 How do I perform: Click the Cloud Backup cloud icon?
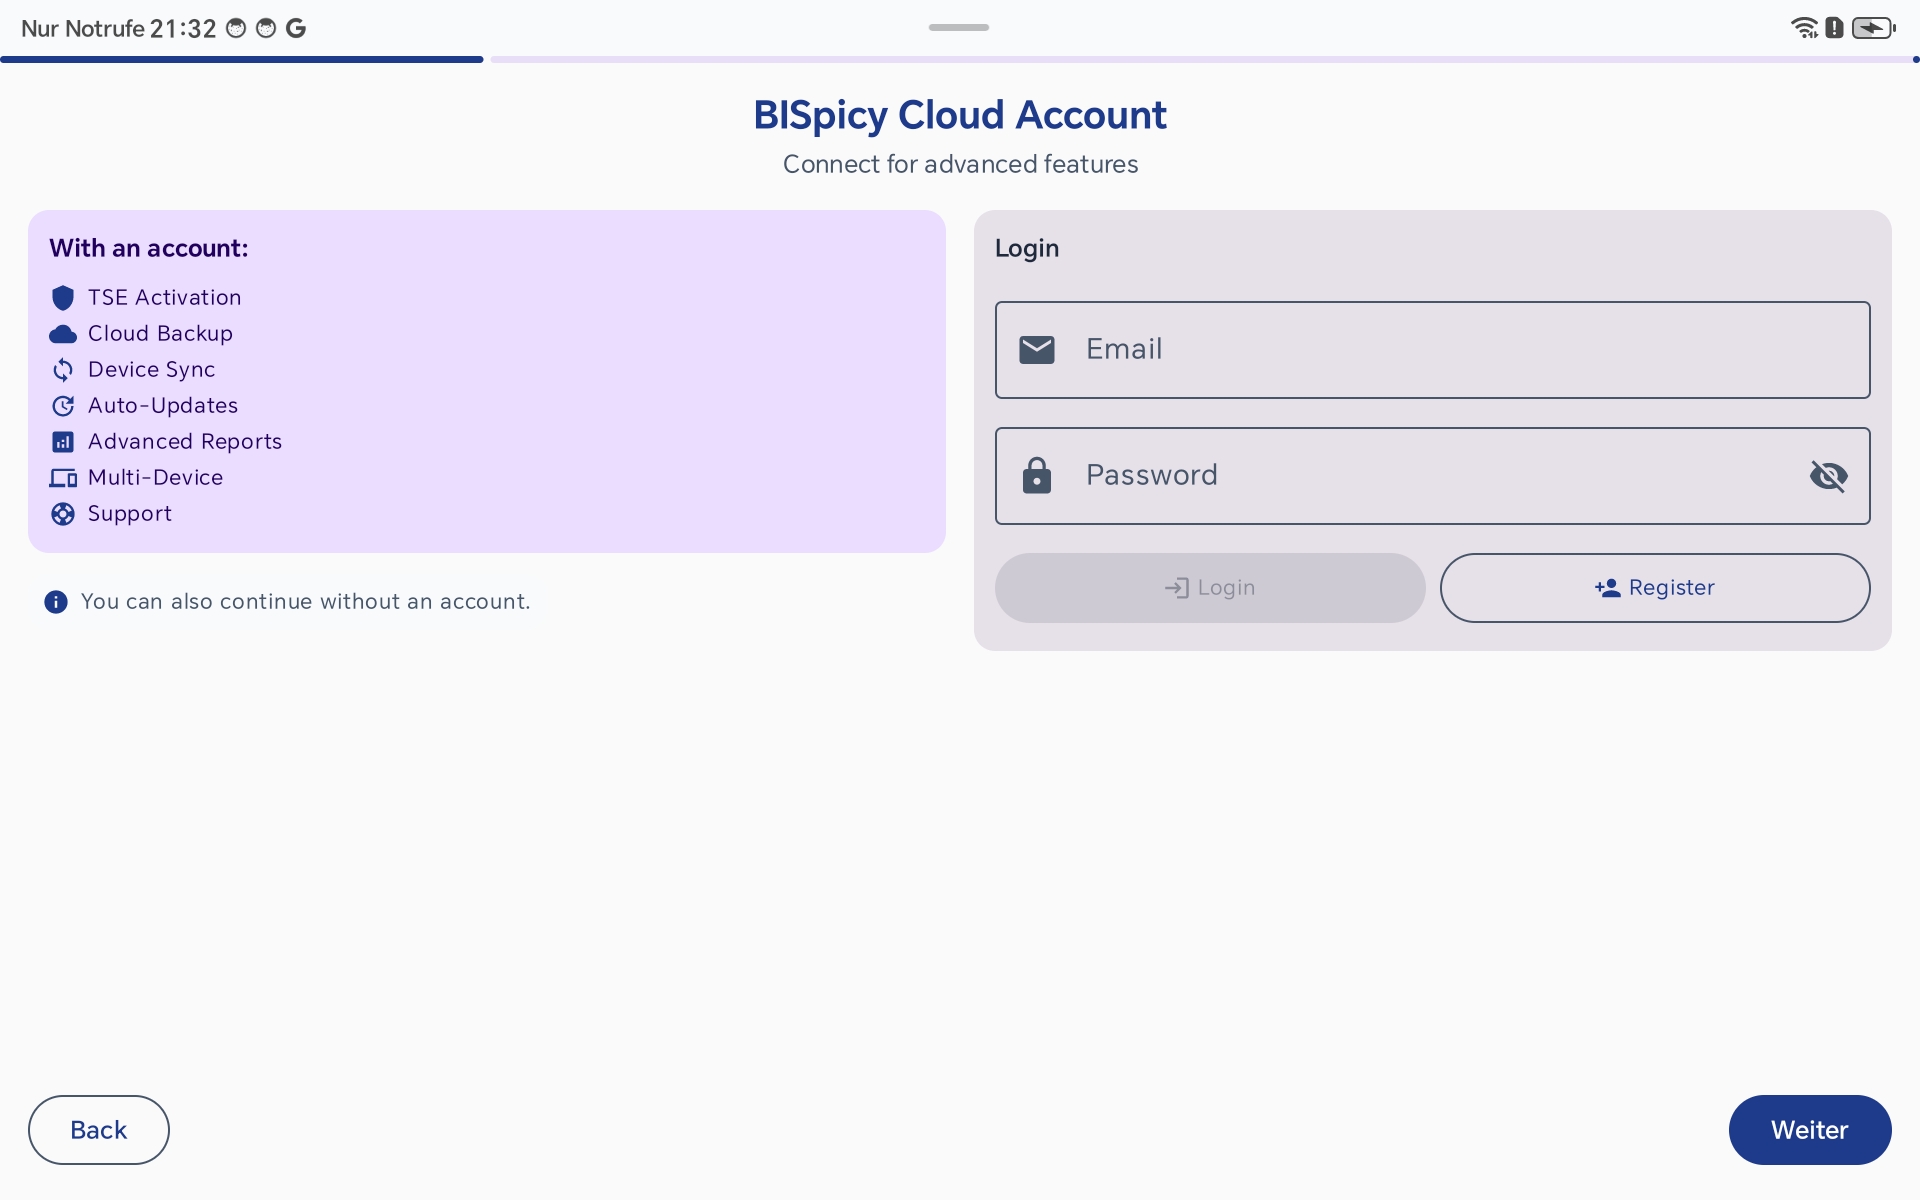click(x=63, y=334)
